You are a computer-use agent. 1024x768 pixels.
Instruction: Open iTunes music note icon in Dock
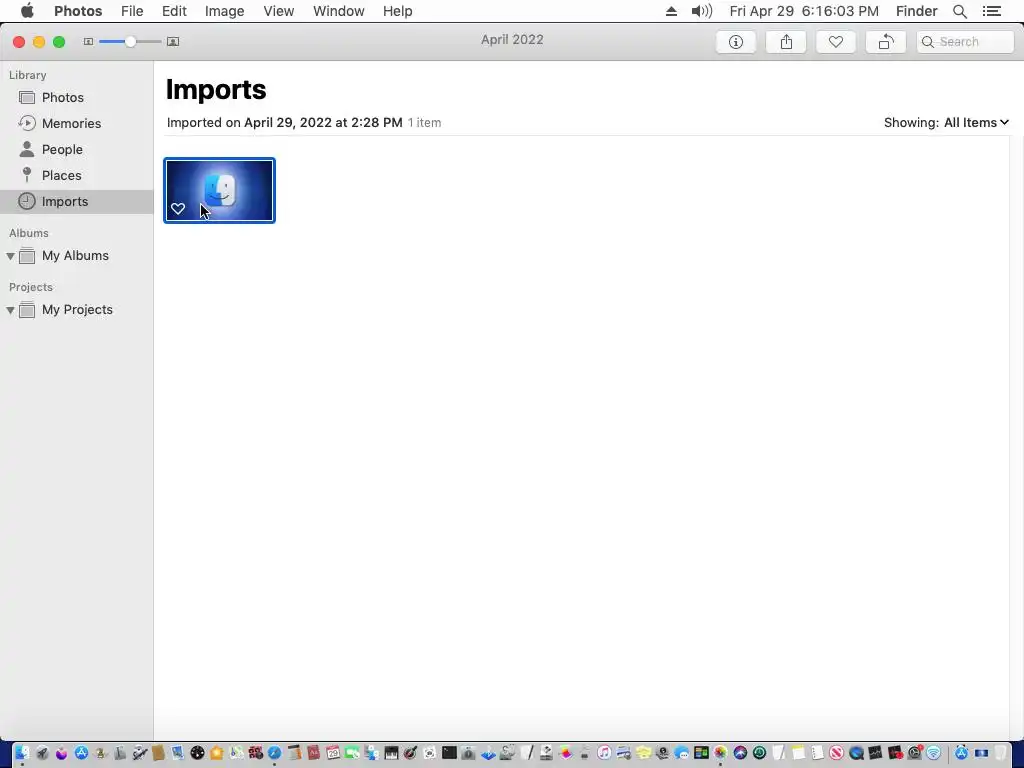pos(604,753)
